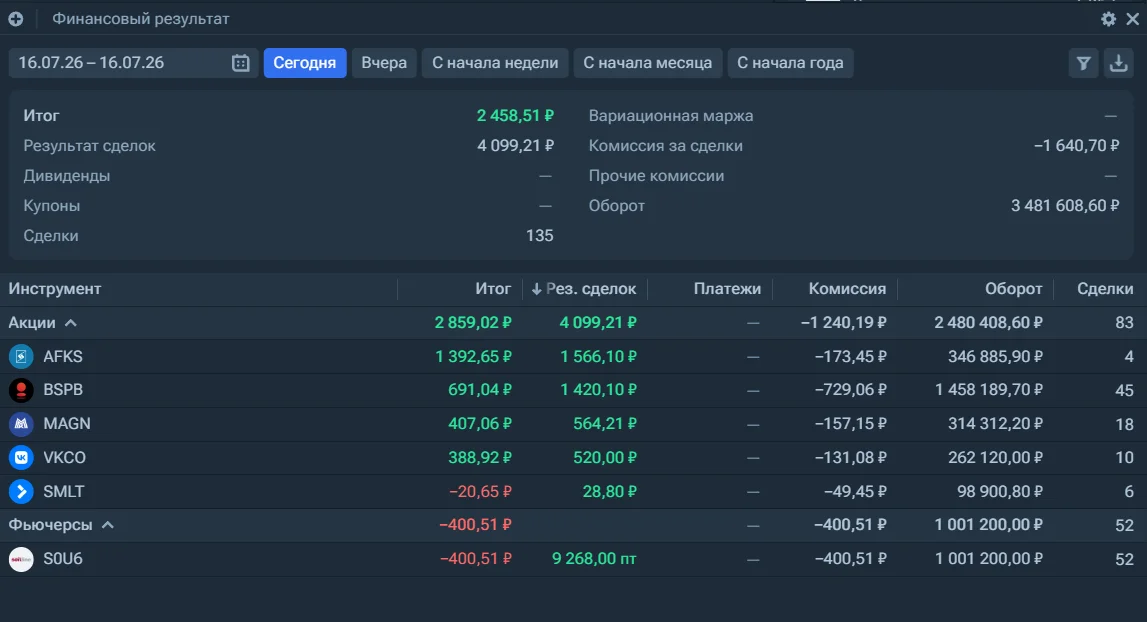Select the AFKS instrument icon
The width and height of the screenshot is (1147, 622).
21,356
